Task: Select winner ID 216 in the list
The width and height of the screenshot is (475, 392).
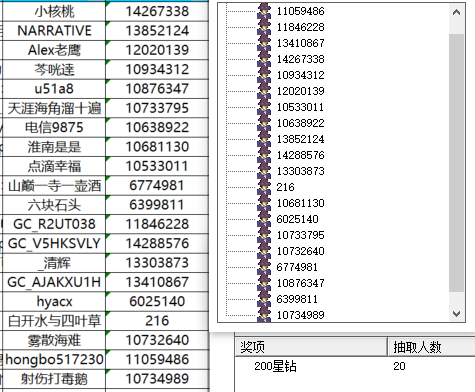Action: coord(285,187)
